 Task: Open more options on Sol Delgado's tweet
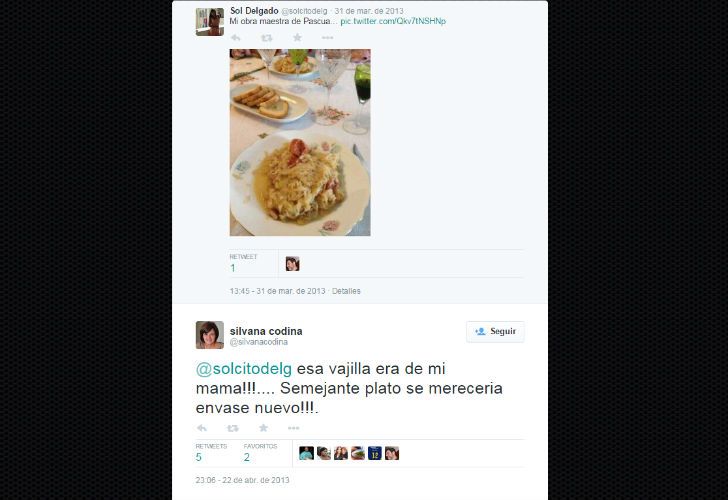coord(327,38)
